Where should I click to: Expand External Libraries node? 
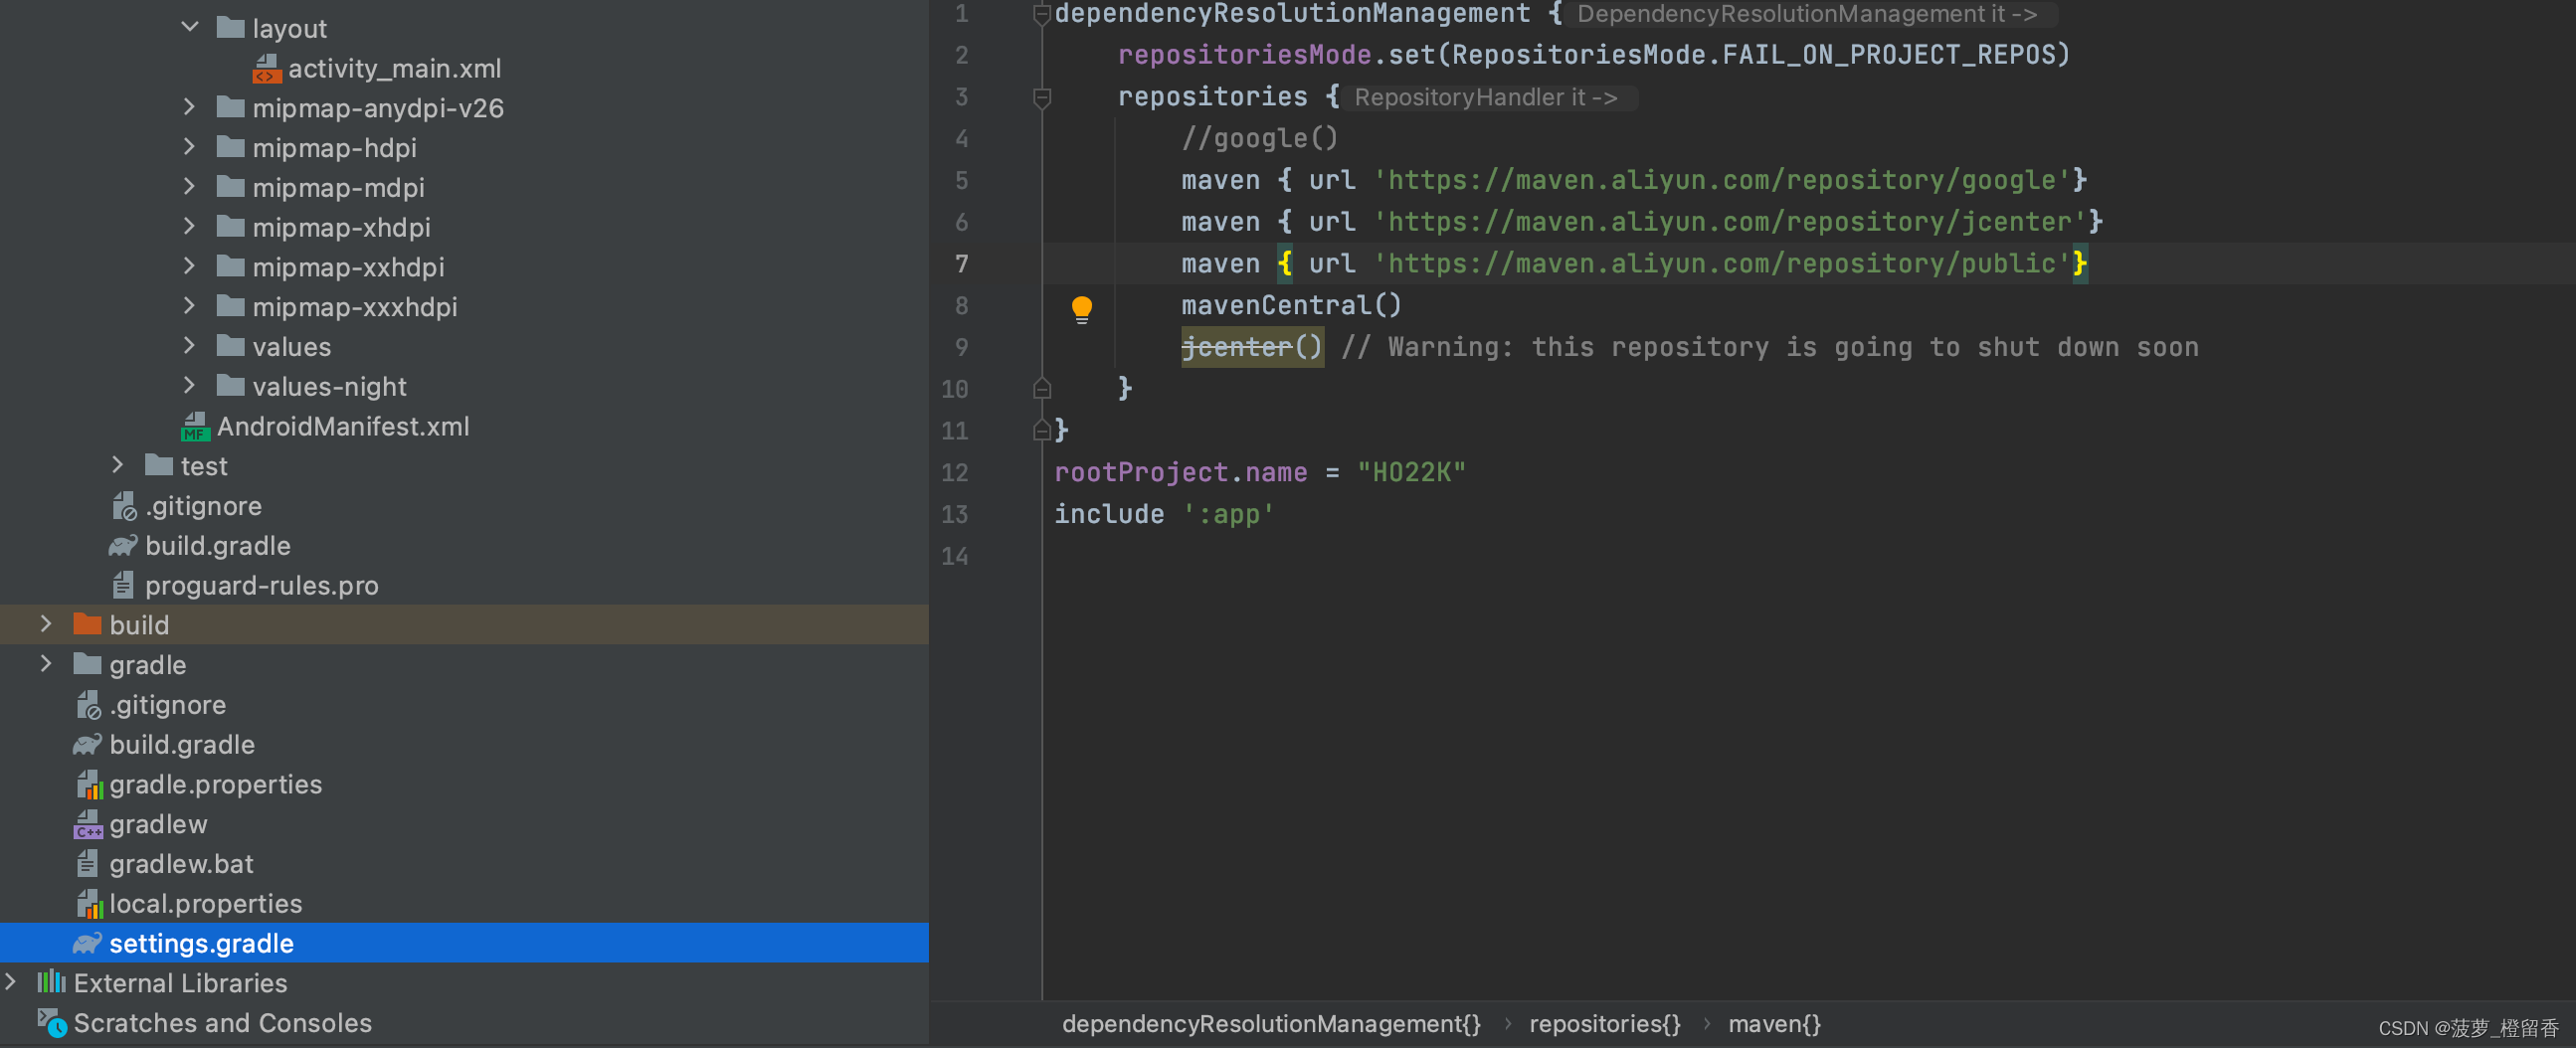10,982
